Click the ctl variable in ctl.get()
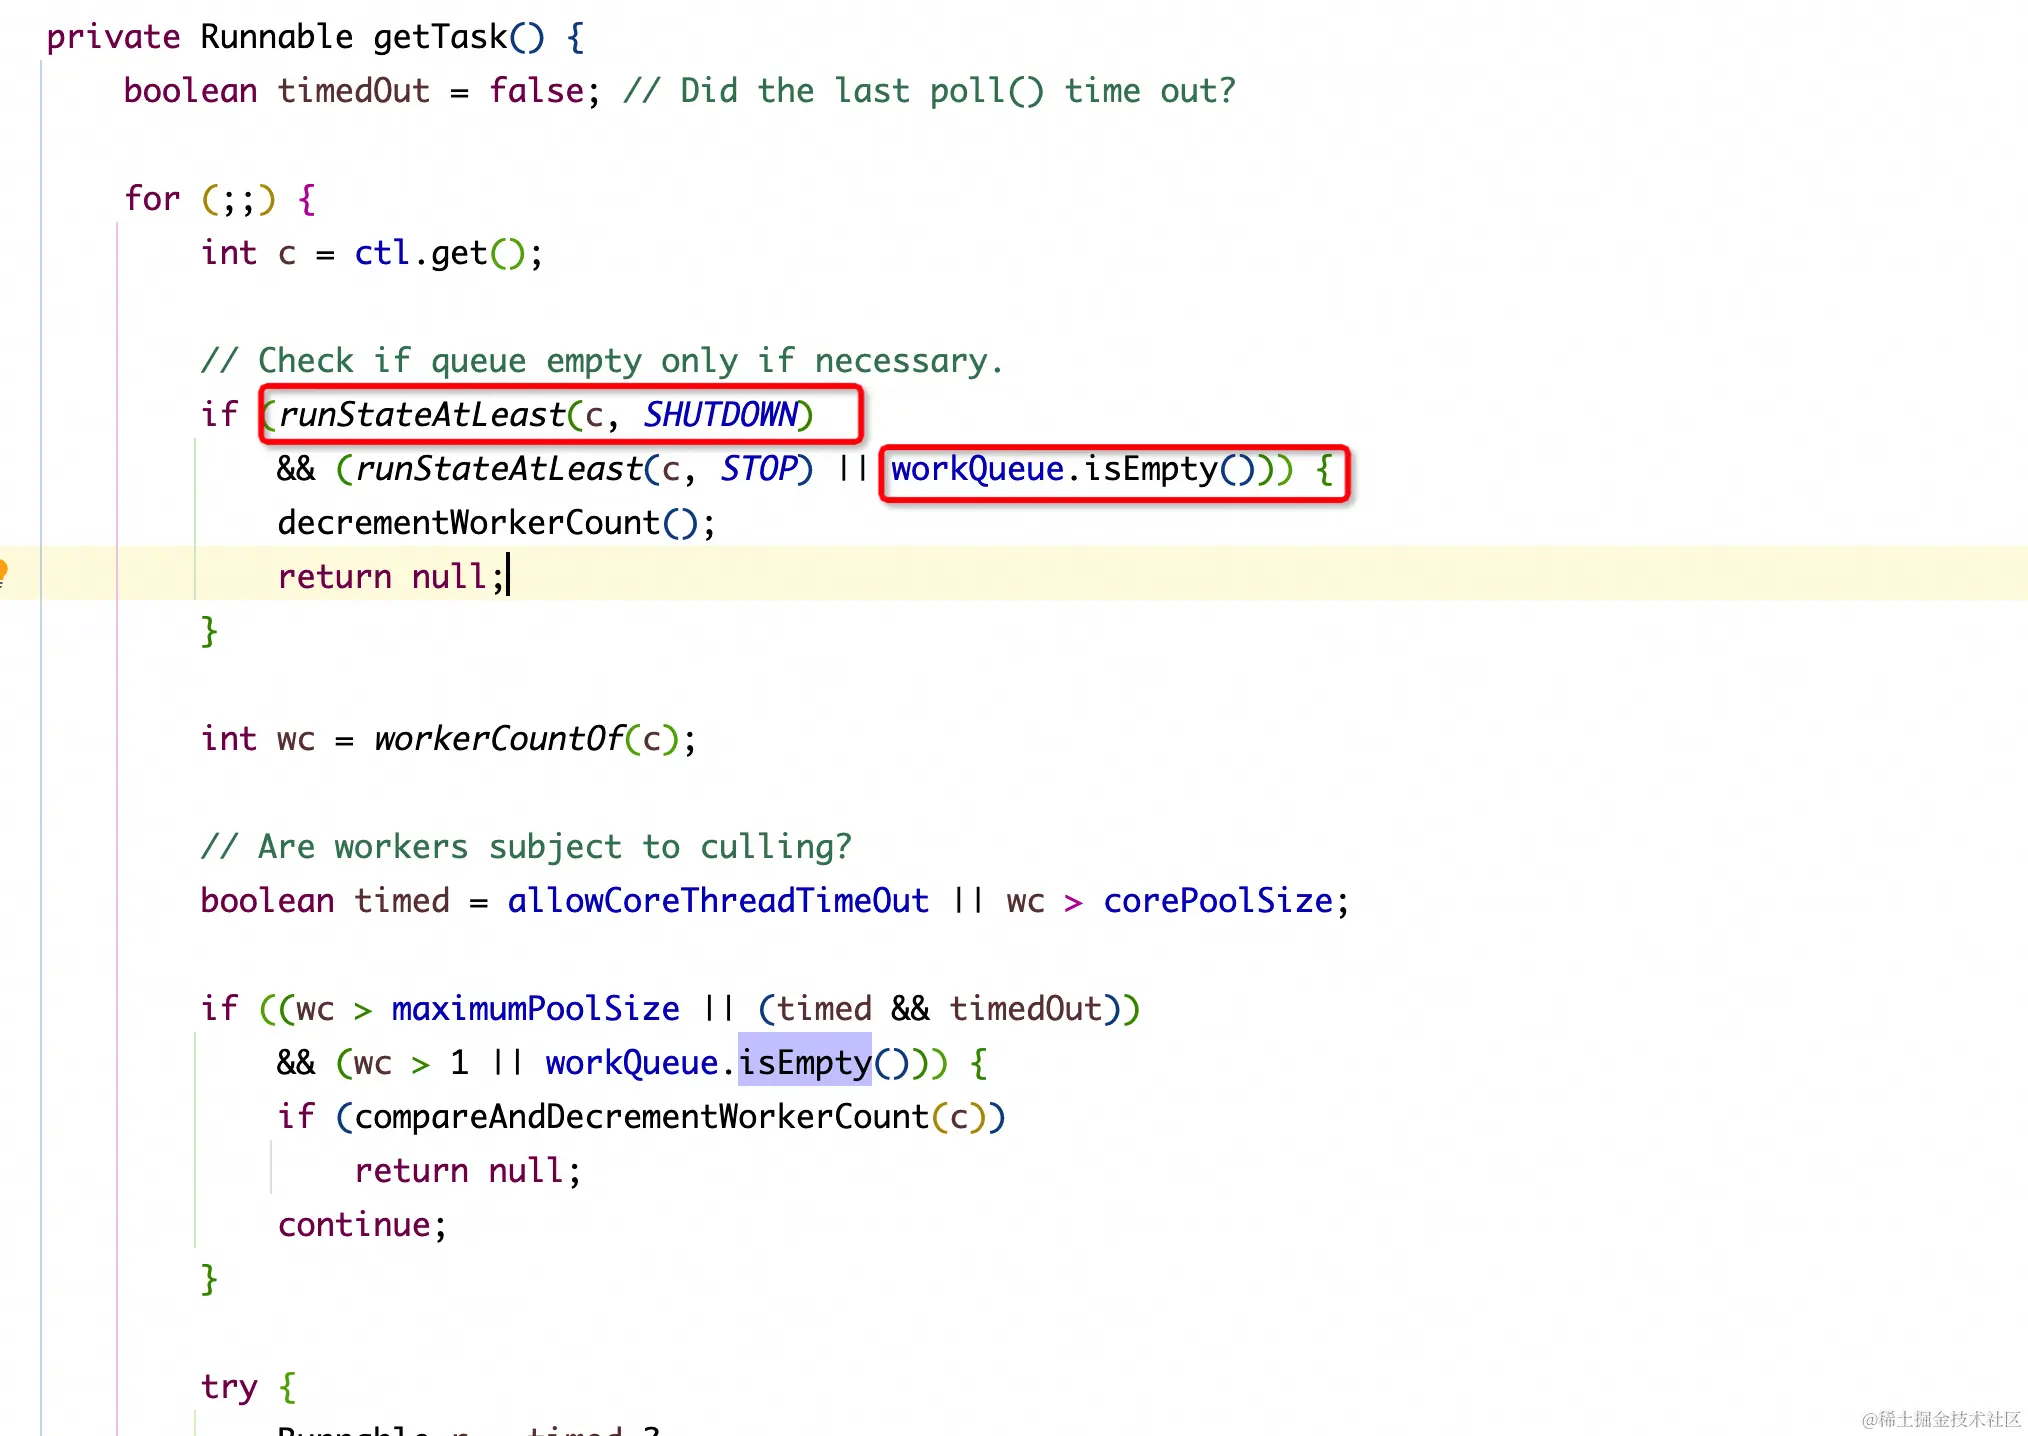 tap(381, 253)
